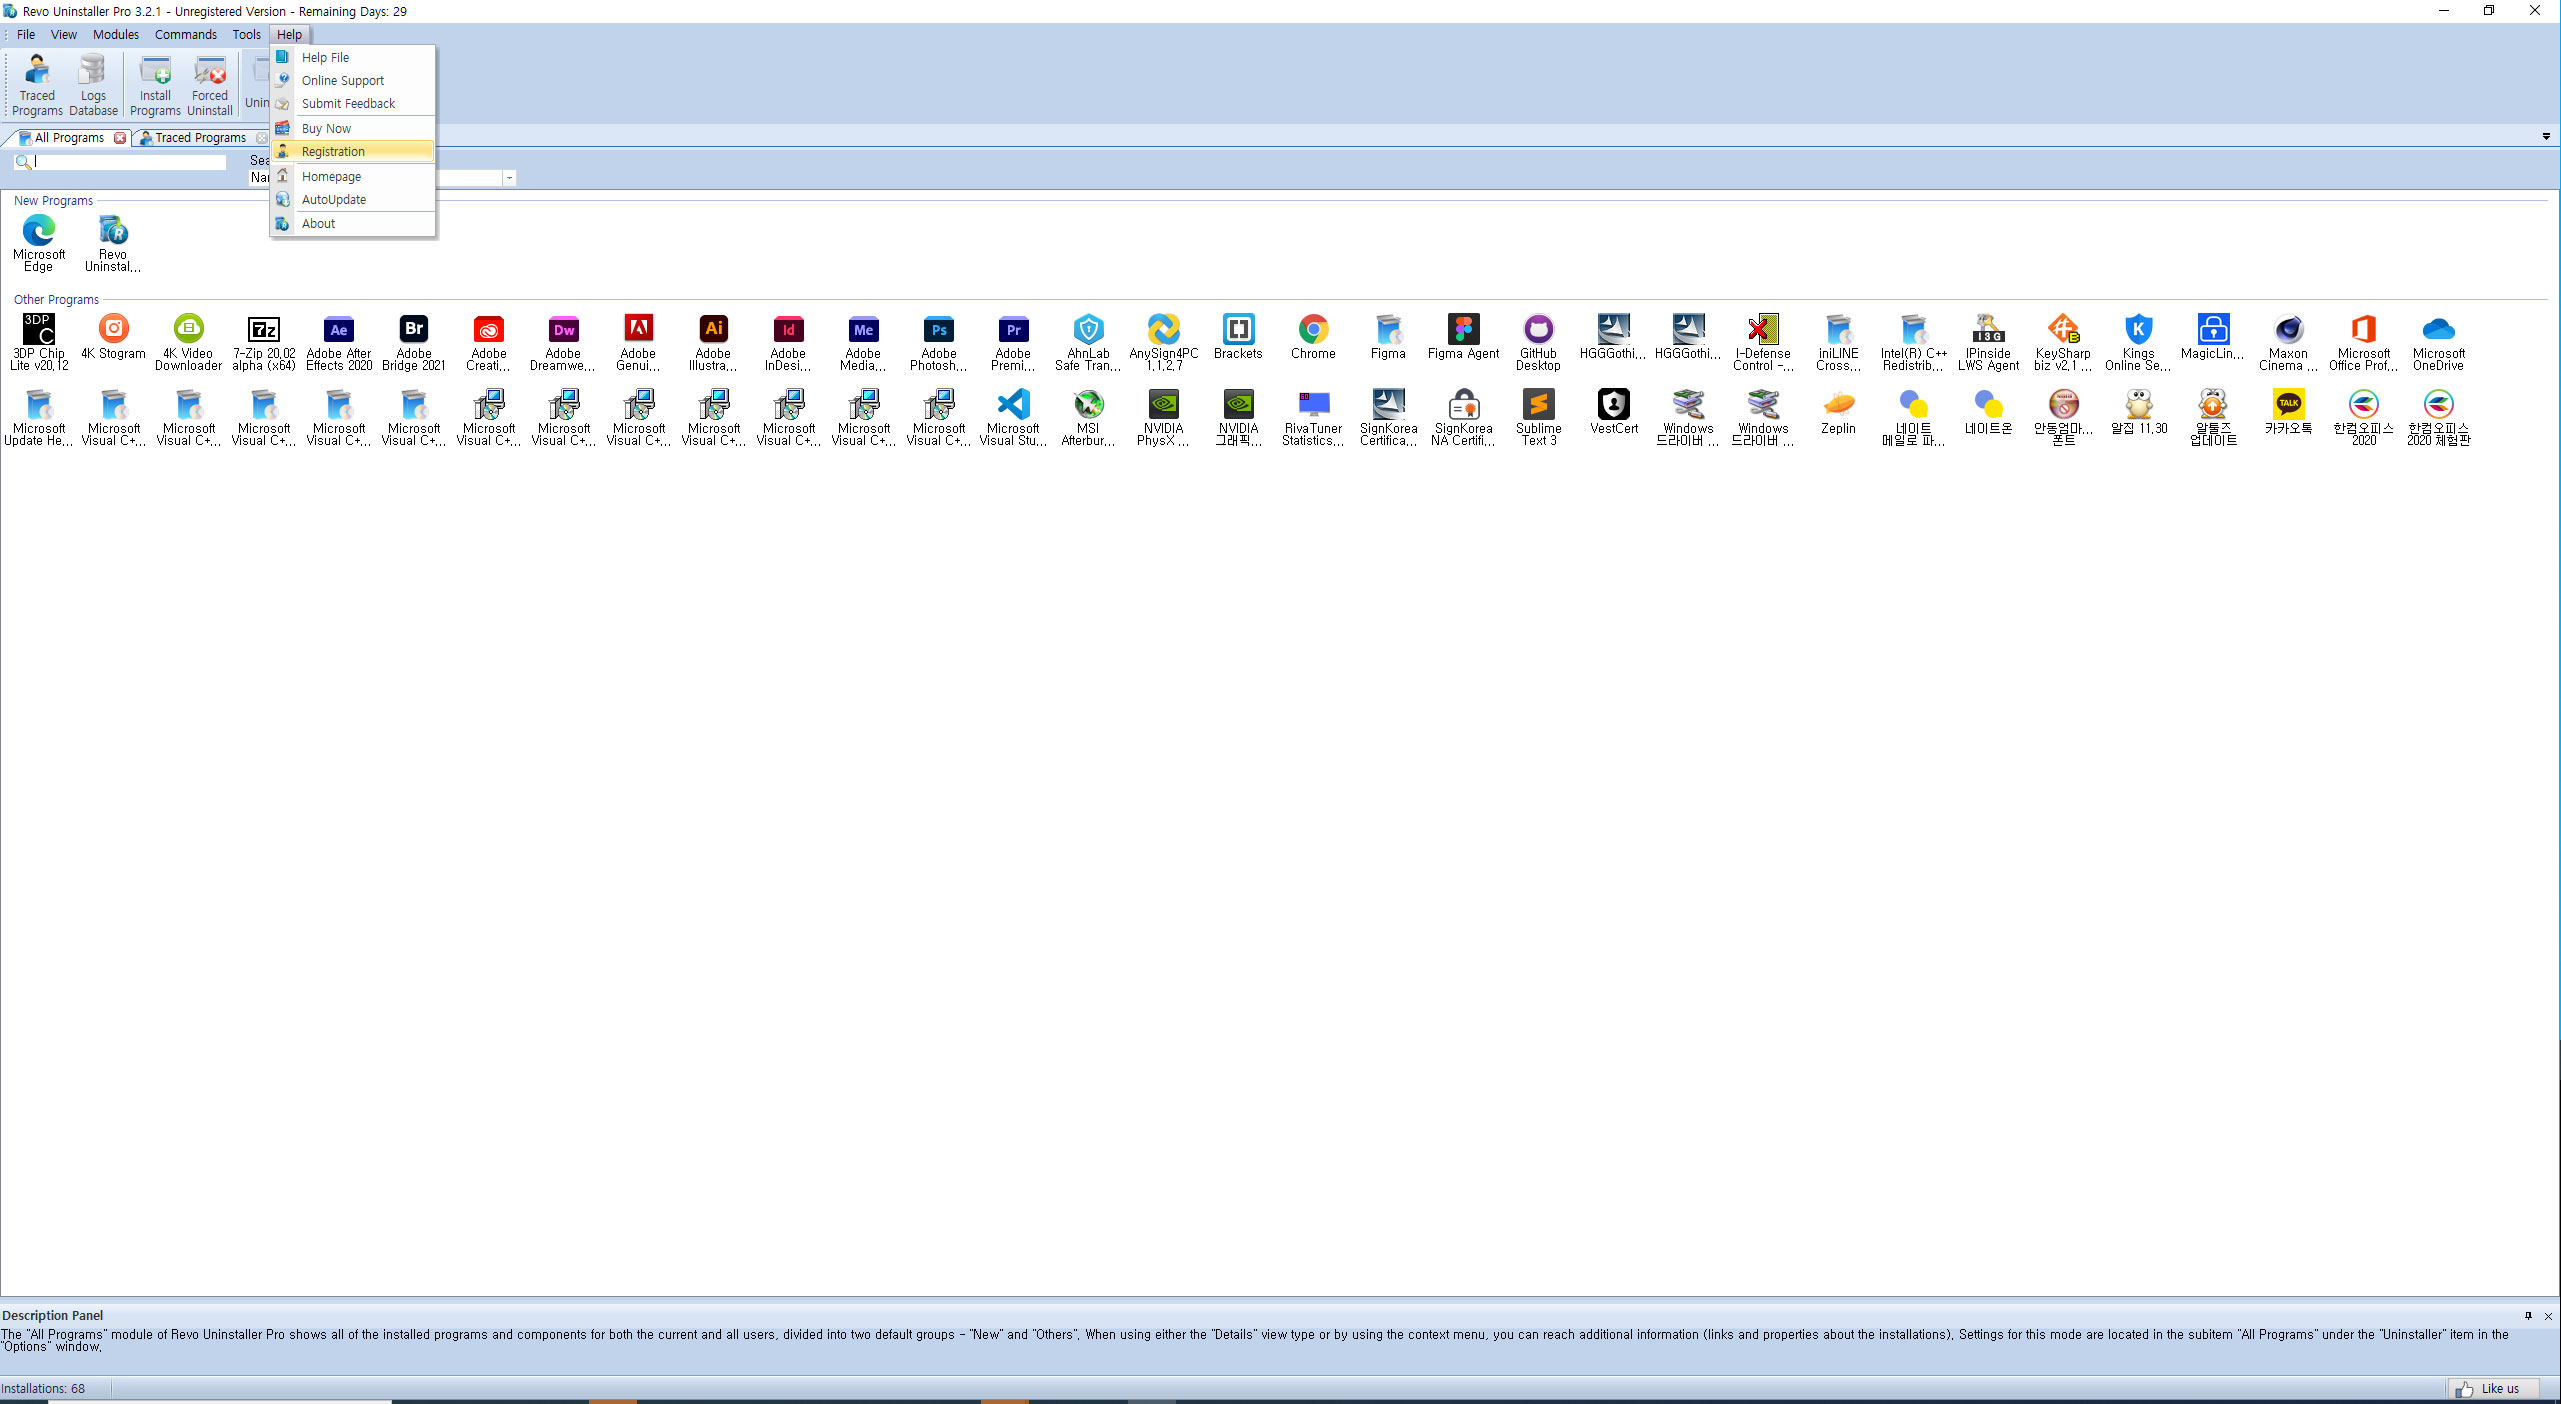This screenshot has height=1404, width=2561.
Task: Switch to the Traced Programs tab
Action: tap(200, 138)
